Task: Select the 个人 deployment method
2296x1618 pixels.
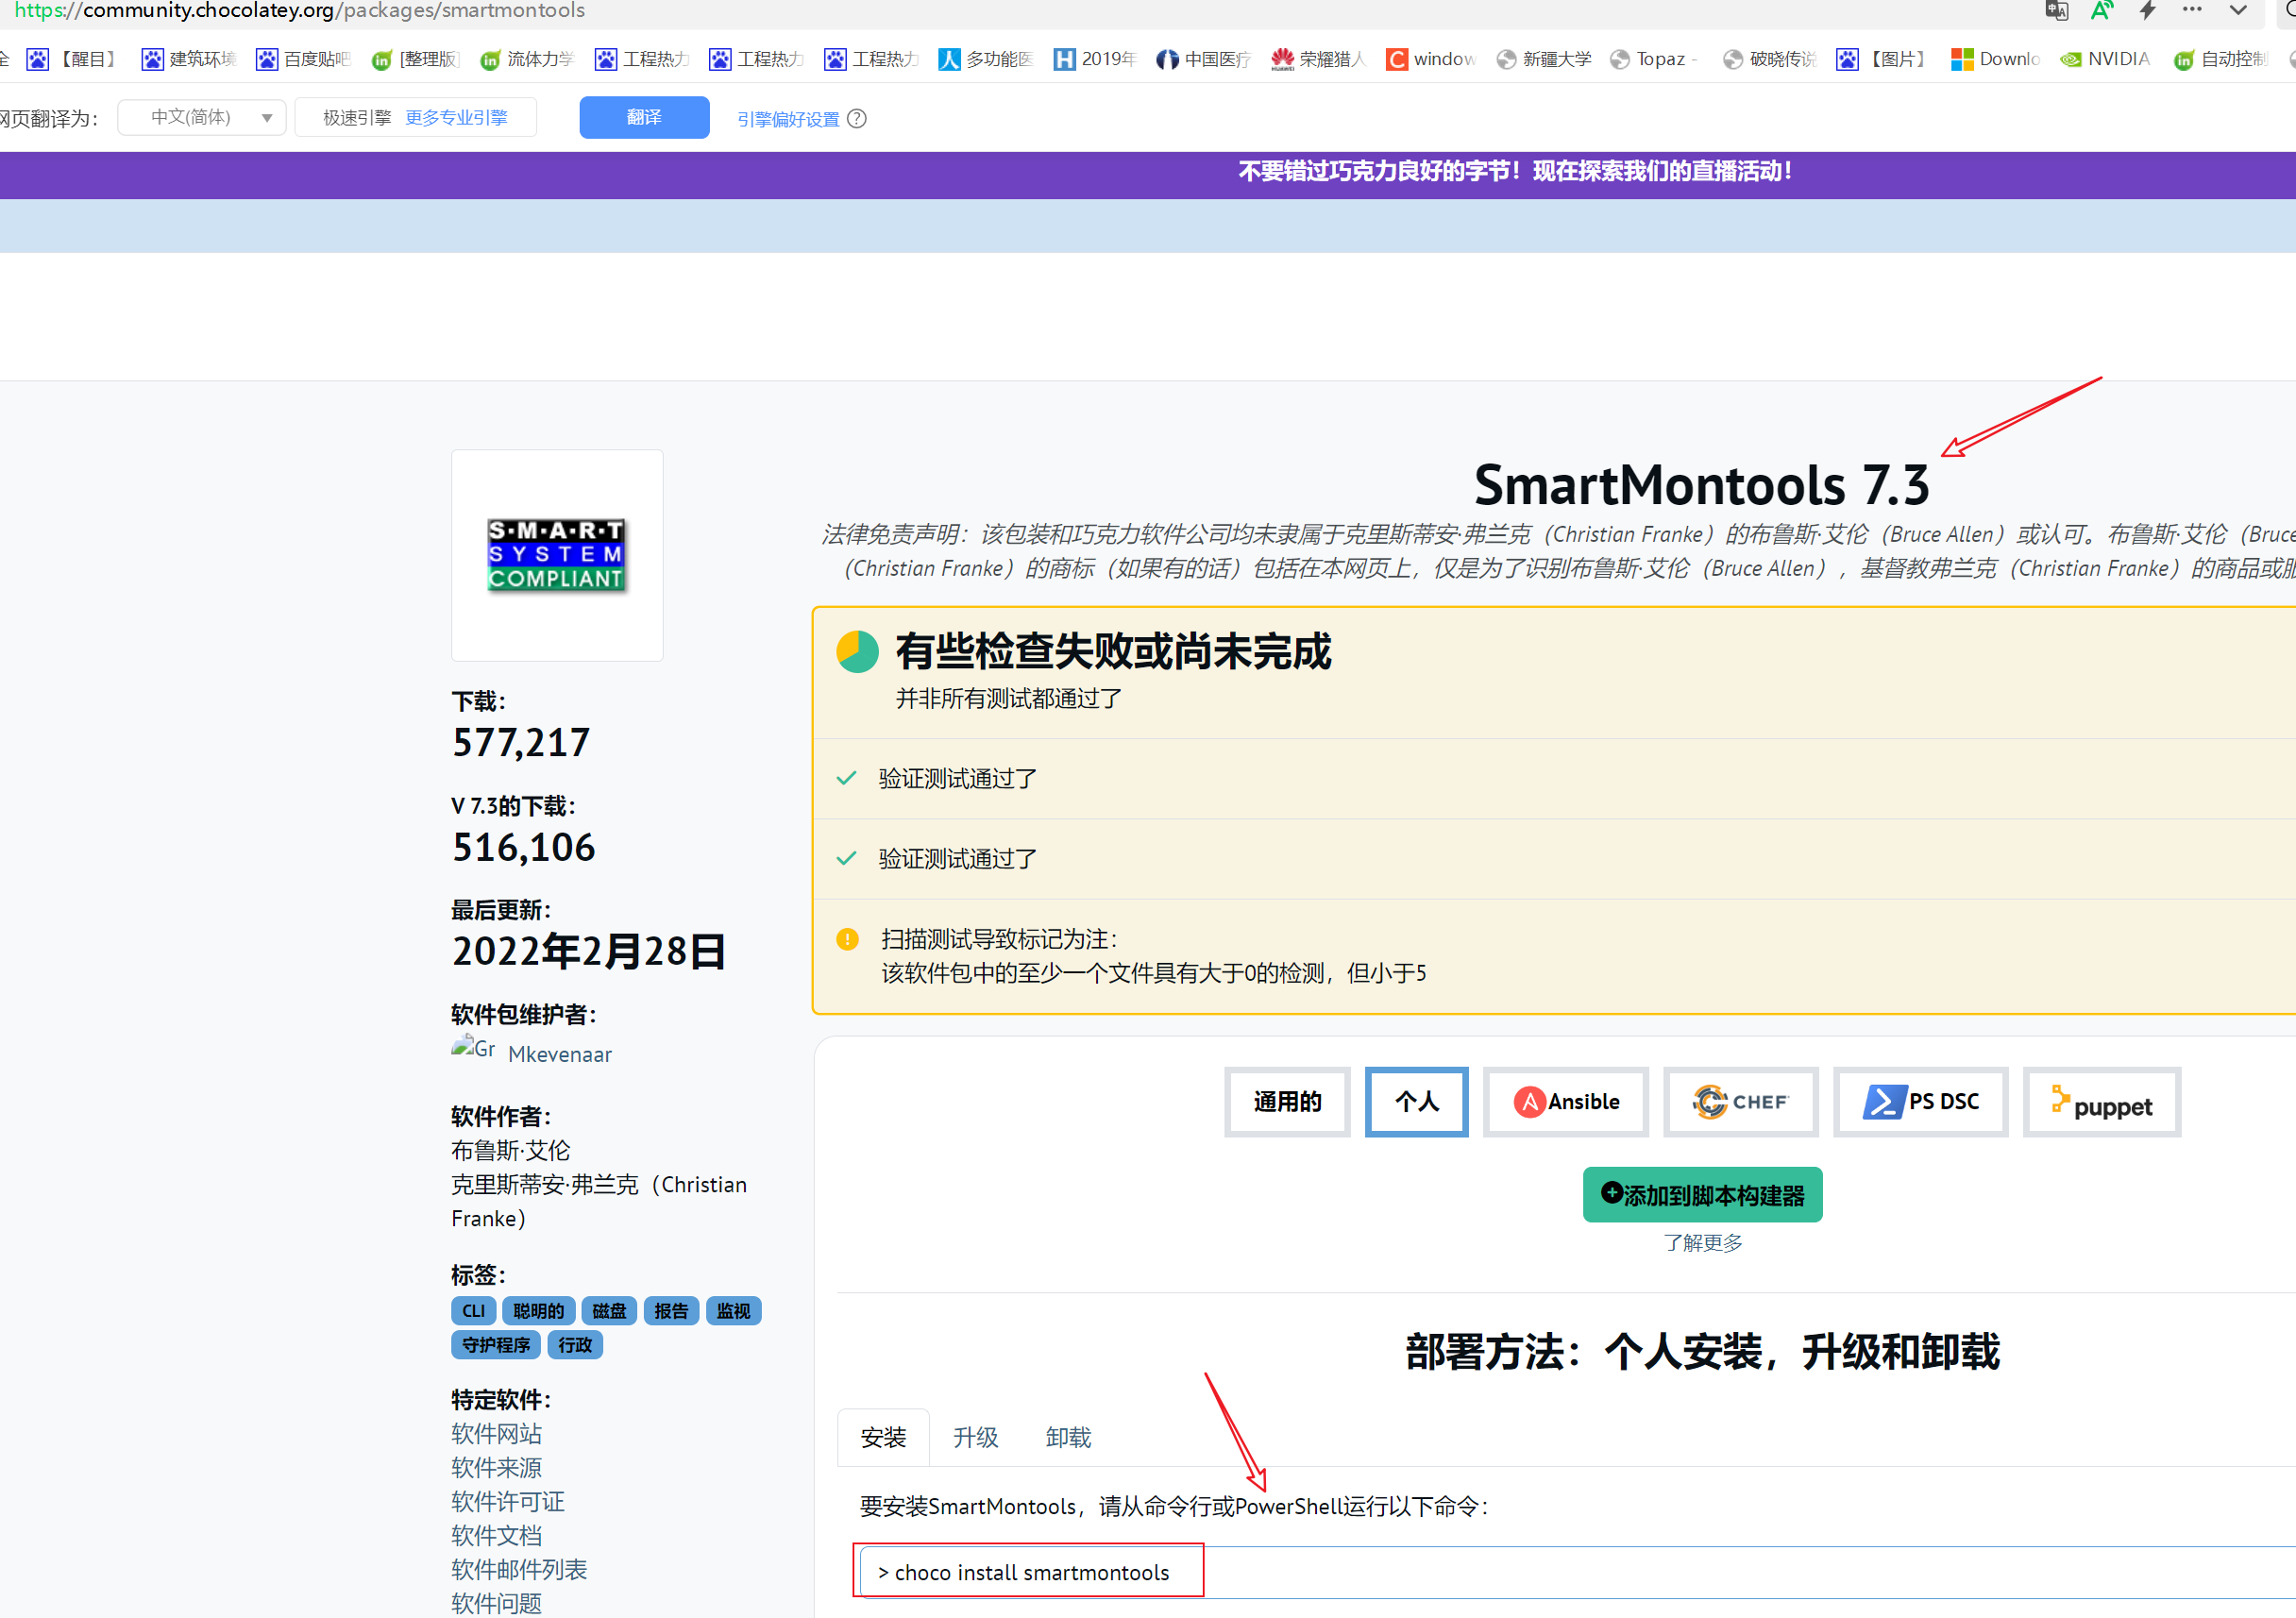Action: [x=1416, y=1101]
